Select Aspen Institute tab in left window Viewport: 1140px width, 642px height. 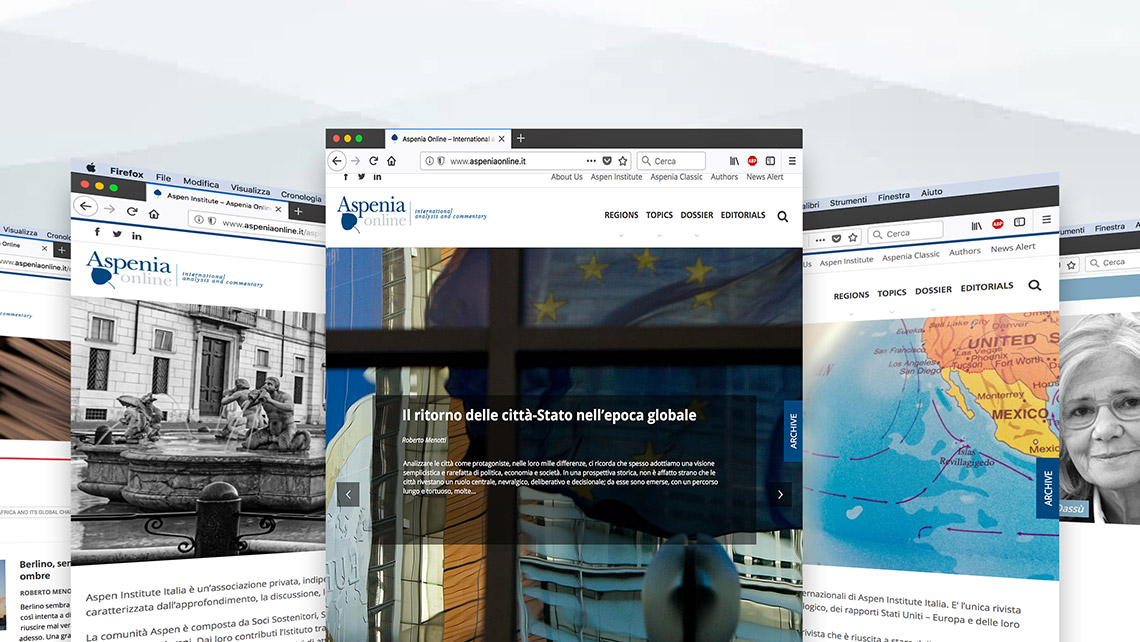[217, 201]
